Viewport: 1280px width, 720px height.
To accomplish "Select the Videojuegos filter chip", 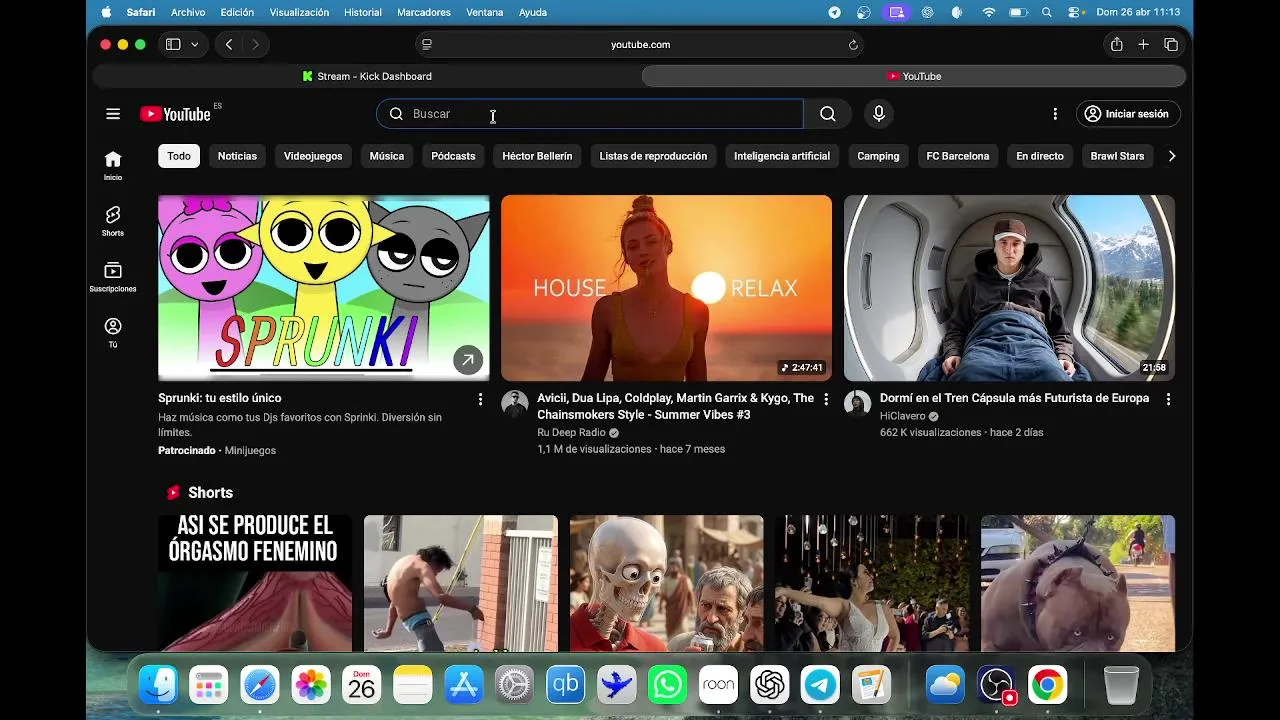I will pos(313,156).
